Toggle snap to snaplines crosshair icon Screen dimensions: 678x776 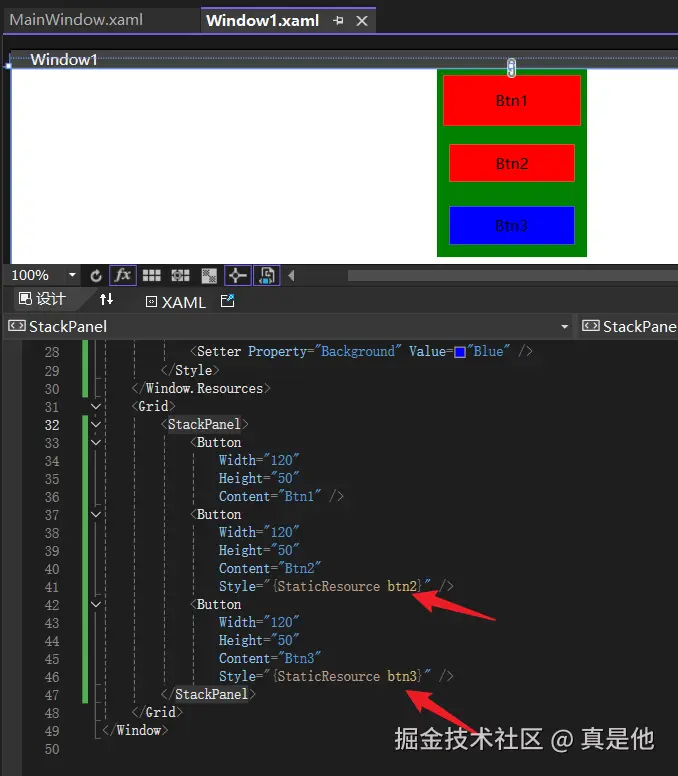tap(238, 276)
